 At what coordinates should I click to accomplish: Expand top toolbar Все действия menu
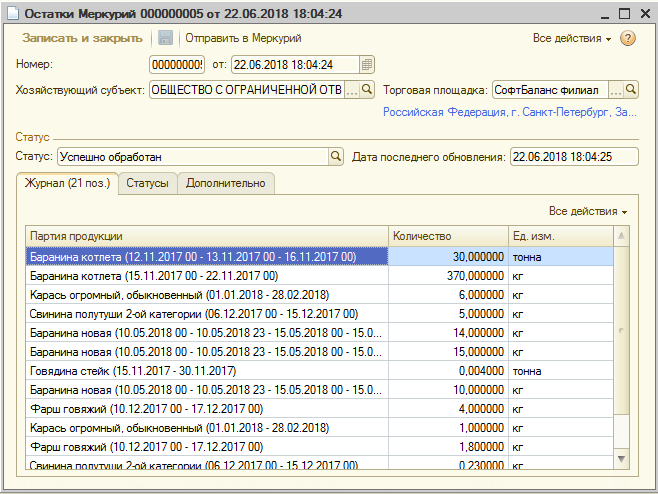pyautogui.click(x=572, y=38)
